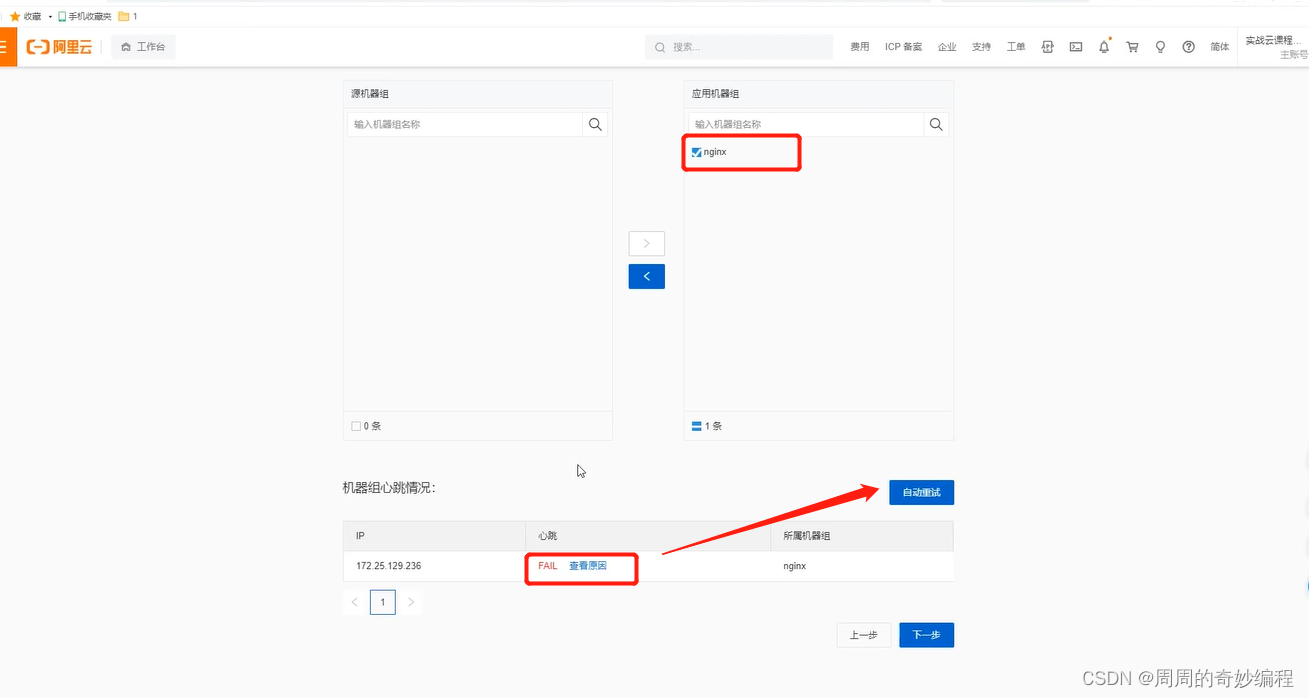Image resolution: width=1309 pixels, height=698 pixels.
Task: Open the app download icon in the top bar
Action: pos(1047,46)
